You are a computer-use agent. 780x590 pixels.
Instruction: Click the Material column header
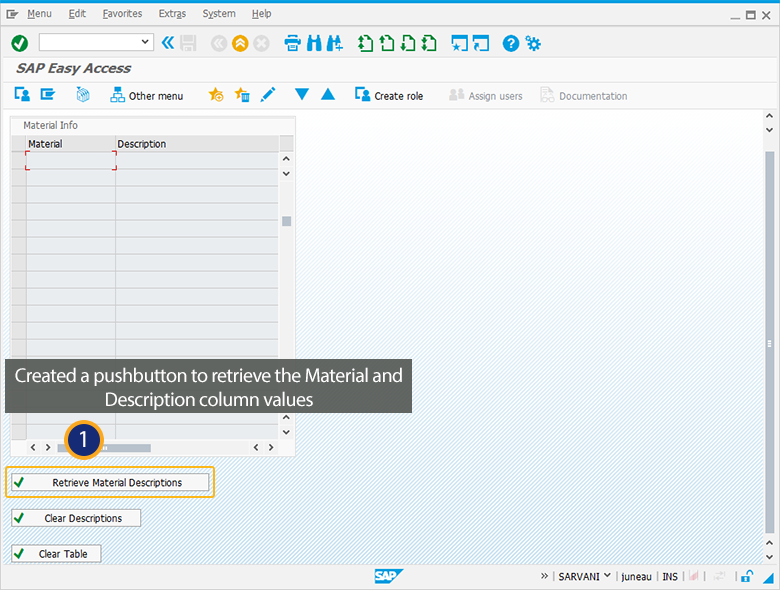[71, 144]
